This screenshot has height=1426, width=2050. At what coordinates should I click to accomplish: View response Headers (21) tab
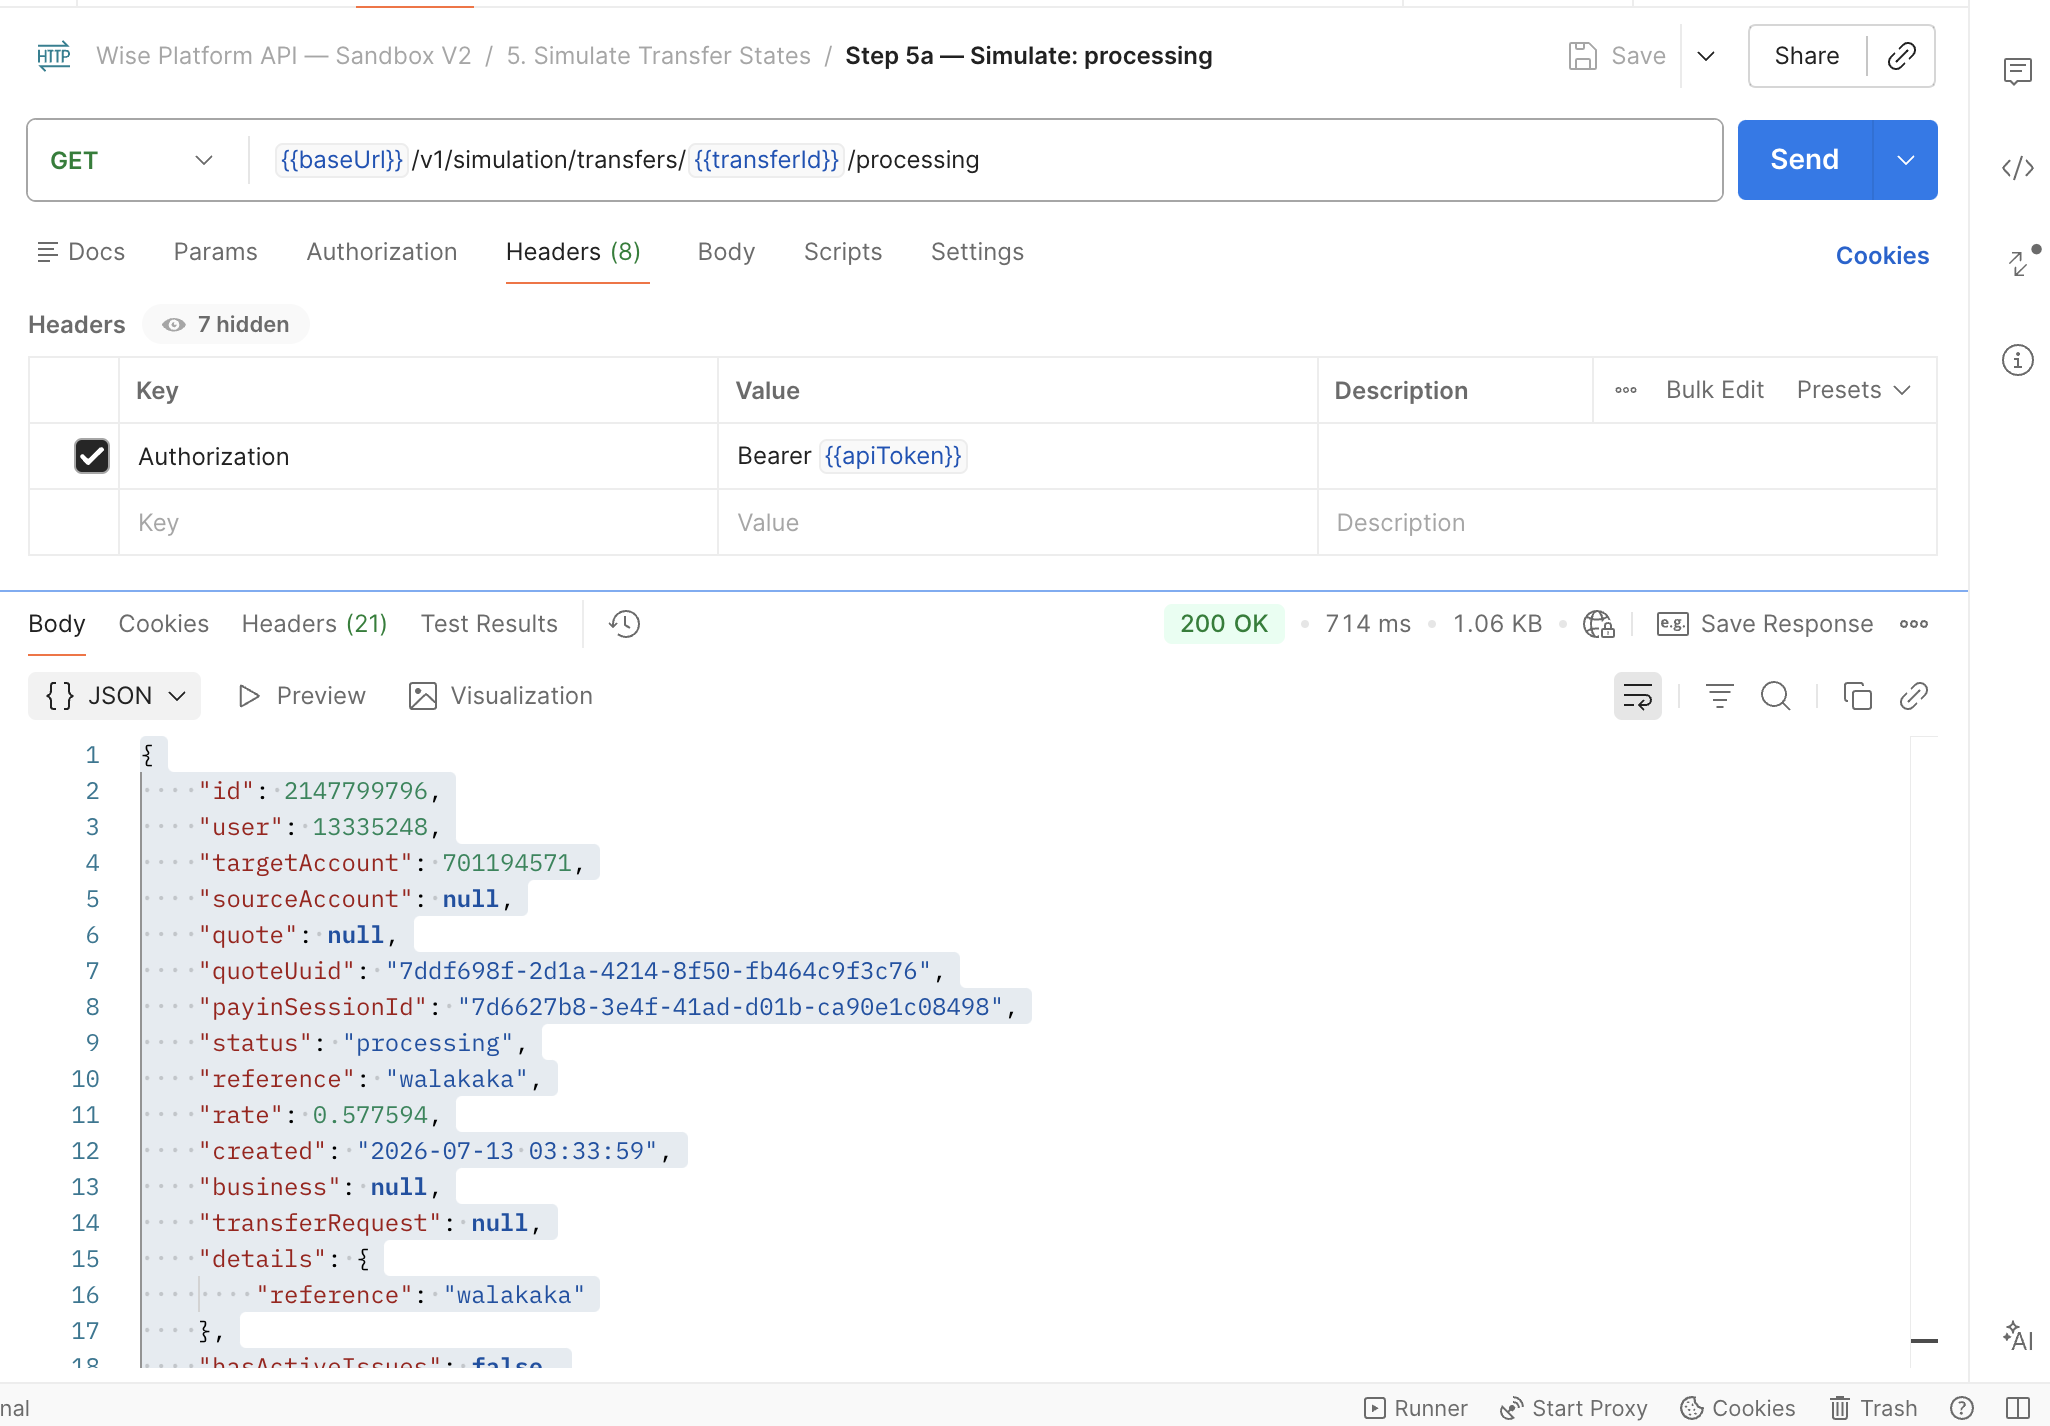314,624
